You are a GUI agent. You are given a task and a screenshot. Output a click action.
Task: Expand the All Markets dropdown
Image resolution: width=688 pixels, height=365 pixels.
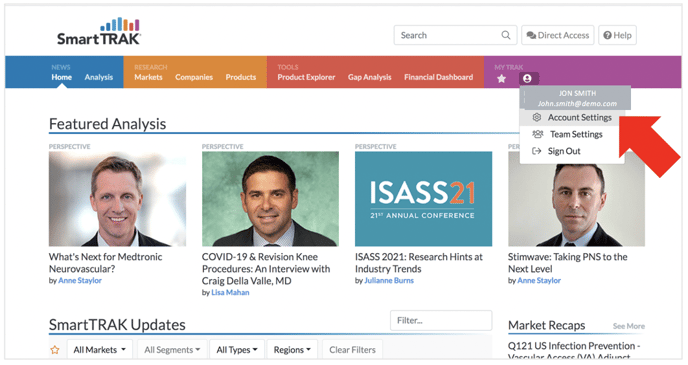[100, 350]
